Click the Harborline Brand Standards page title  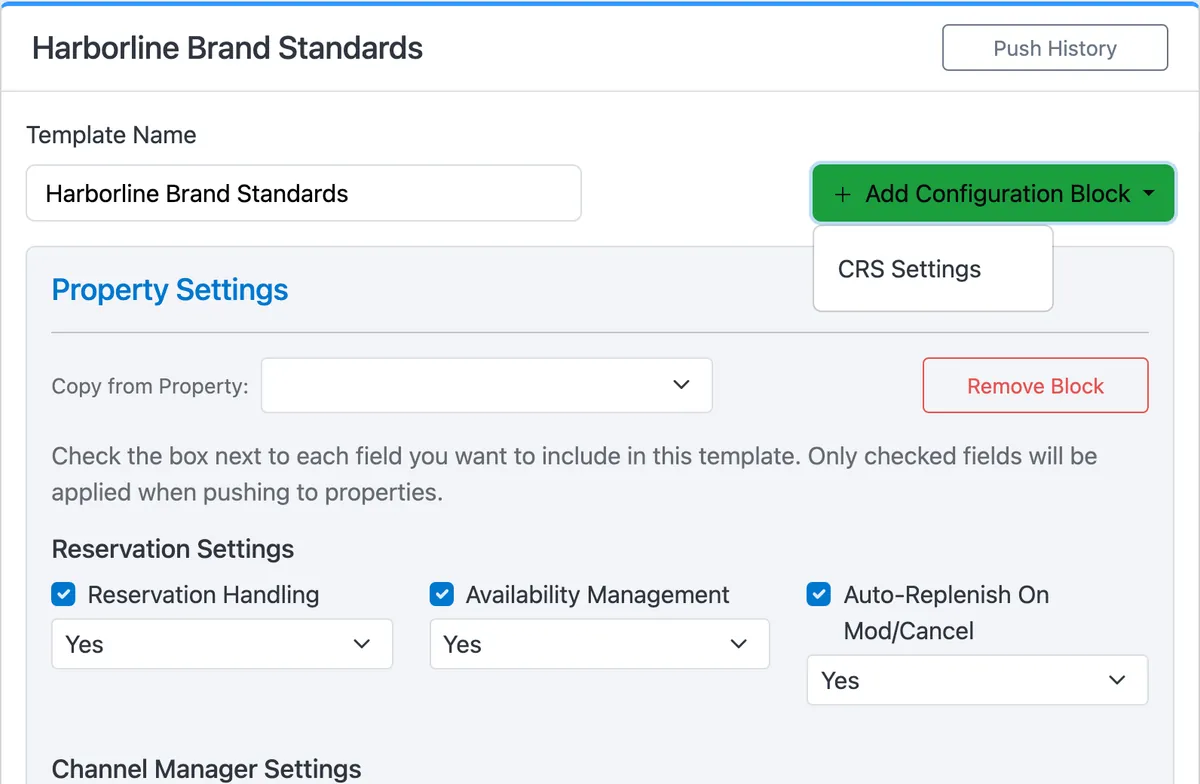(228, 48)
